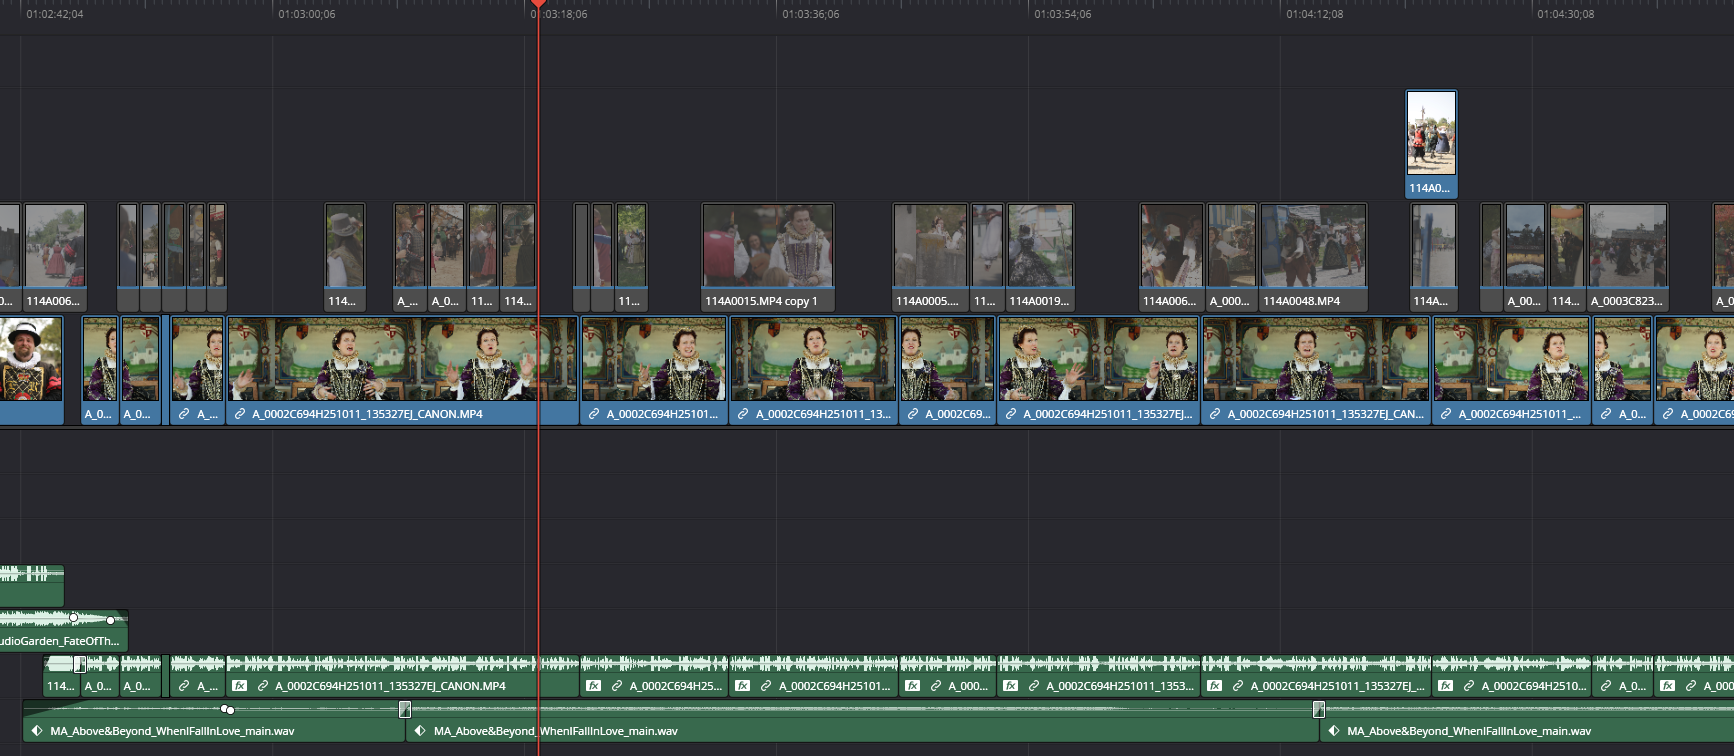Click AudioGarden_FateOfTh... clip label
The width and height of the screenshot is (1734, 756).
(x=59, y=641)
